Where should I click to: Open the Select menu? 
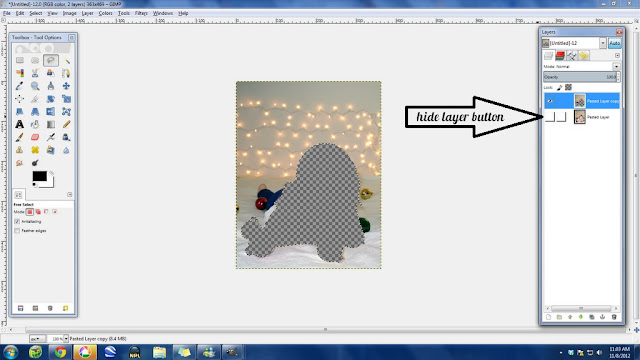tap(36, 13)
